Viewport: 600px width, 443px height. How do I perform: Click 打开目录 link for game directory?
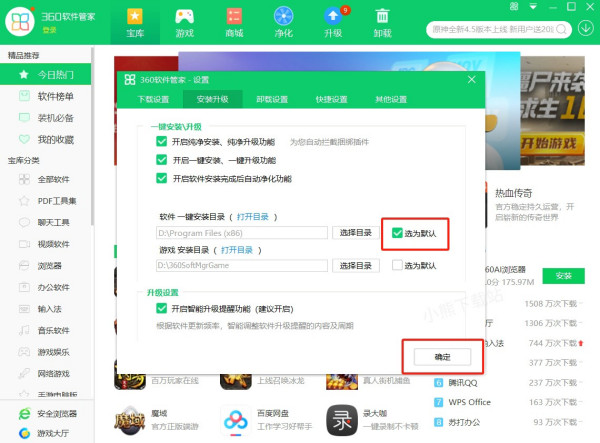tap(237, 250)
